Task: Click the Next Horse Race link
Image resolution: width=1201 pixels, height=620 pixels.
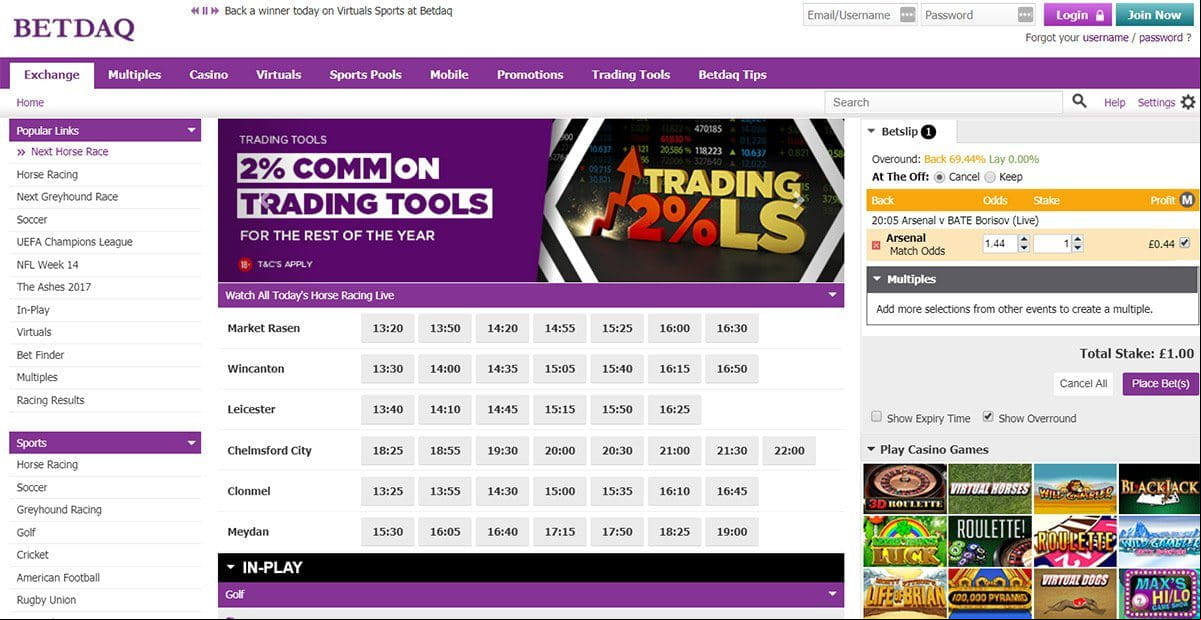Action: 69,152
